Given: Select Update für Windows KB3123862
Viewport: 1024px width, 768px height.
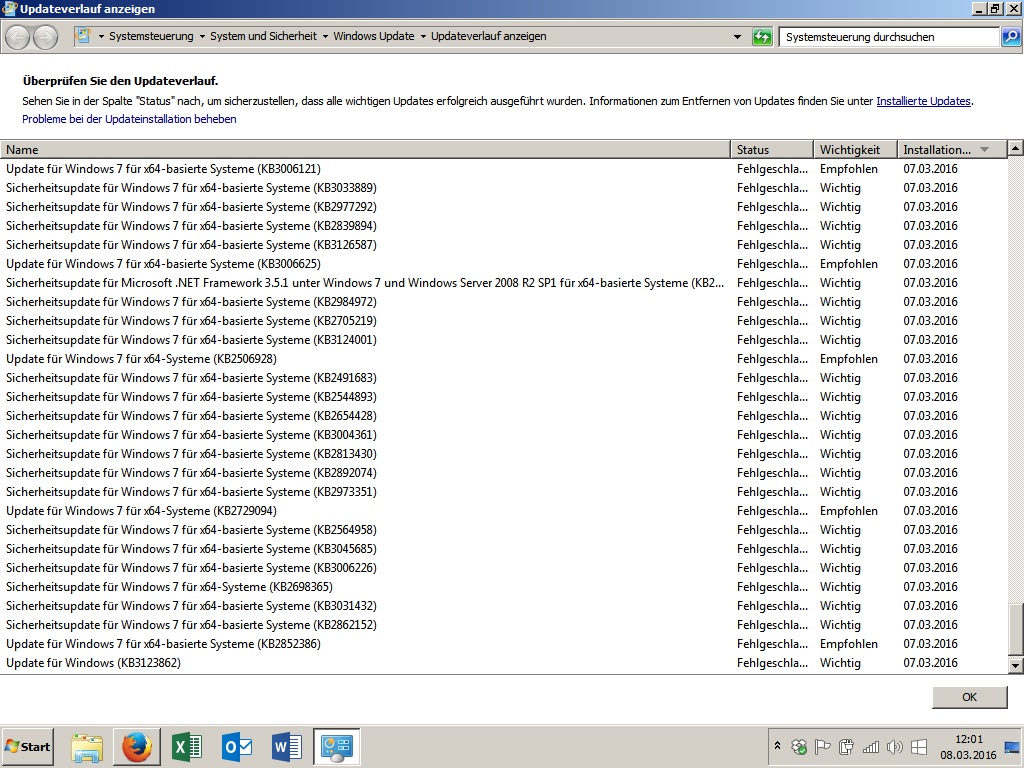Looking at the screenshot, I should pyautogui.click(x=504, y=662).
